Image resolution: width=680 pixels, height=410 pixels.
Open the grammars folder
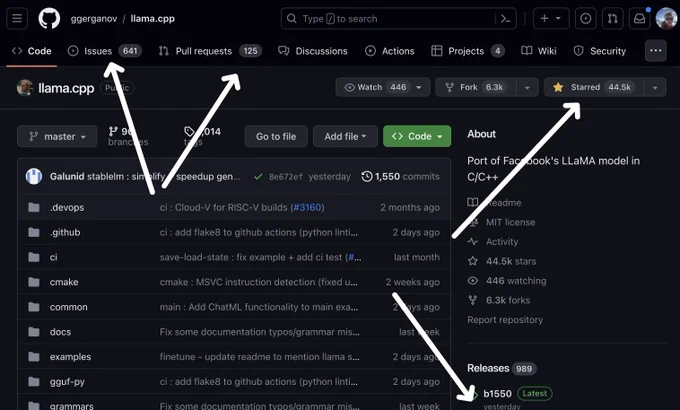(72, 406)
